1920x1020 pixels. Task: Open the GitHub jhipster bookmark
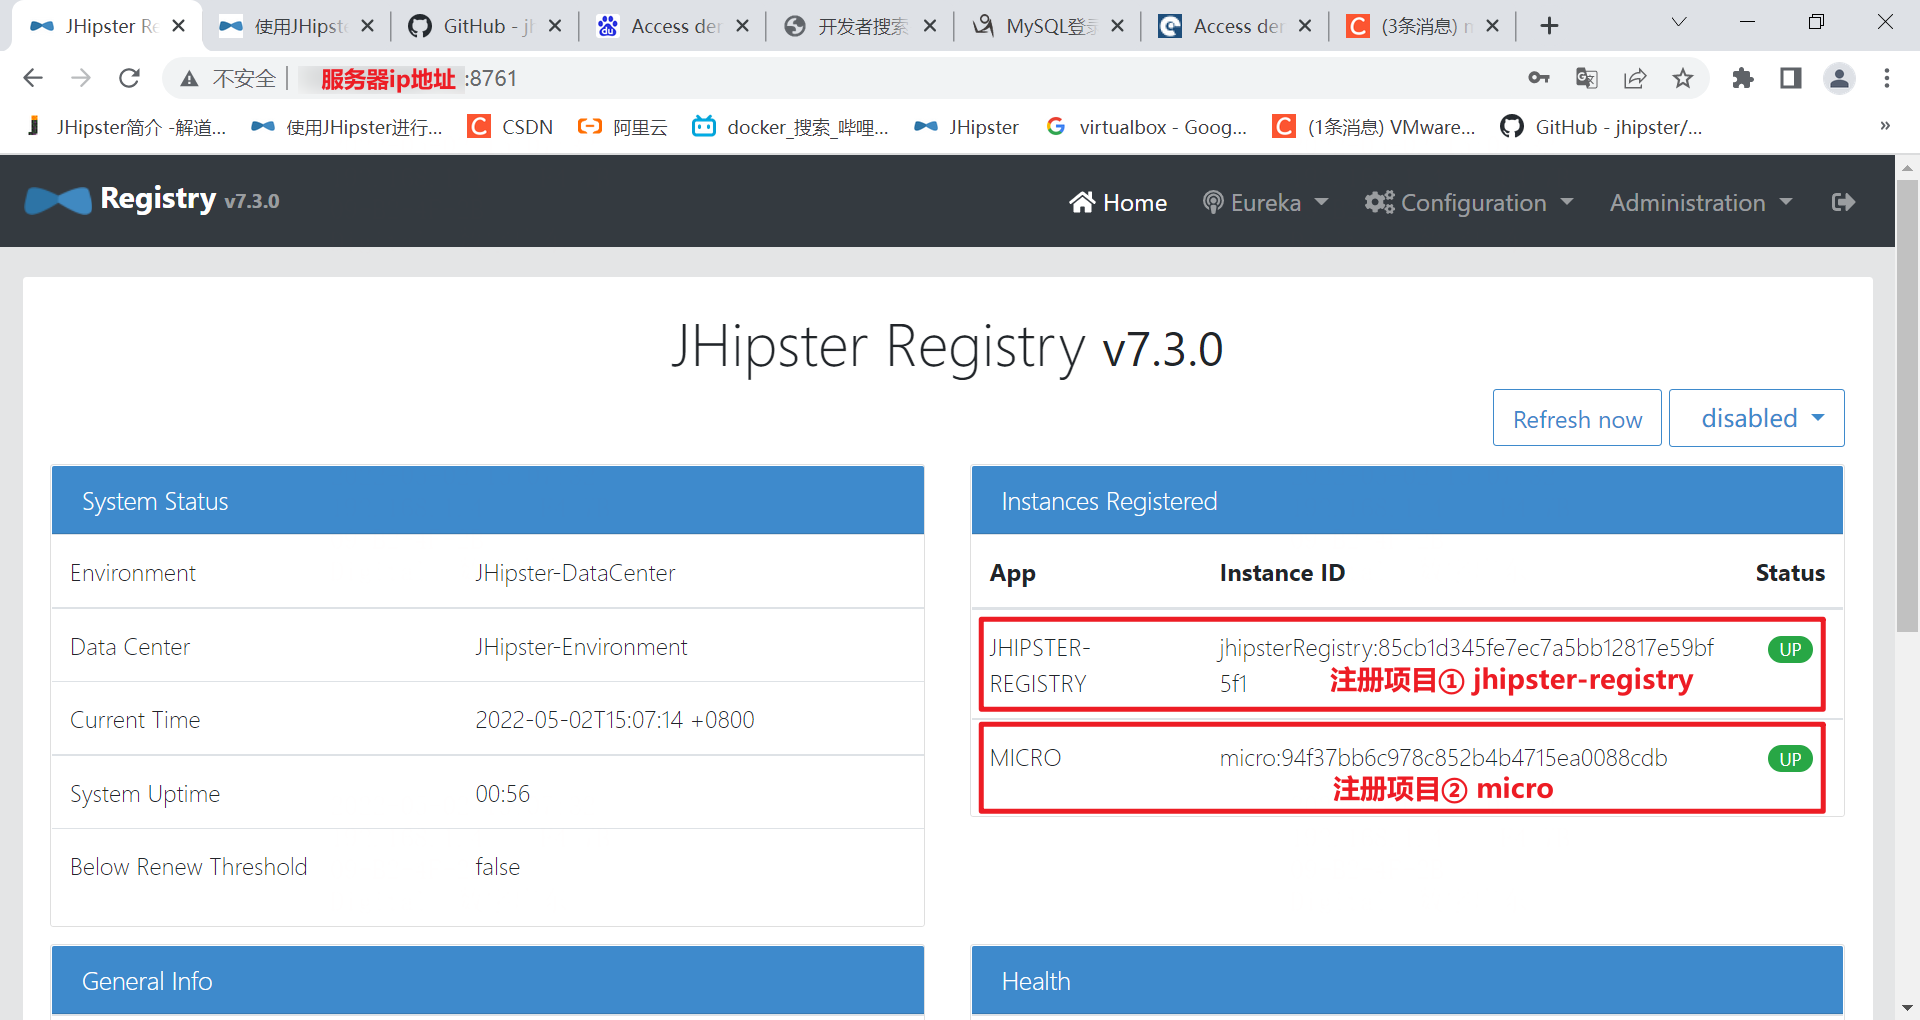pos(1601,127)
